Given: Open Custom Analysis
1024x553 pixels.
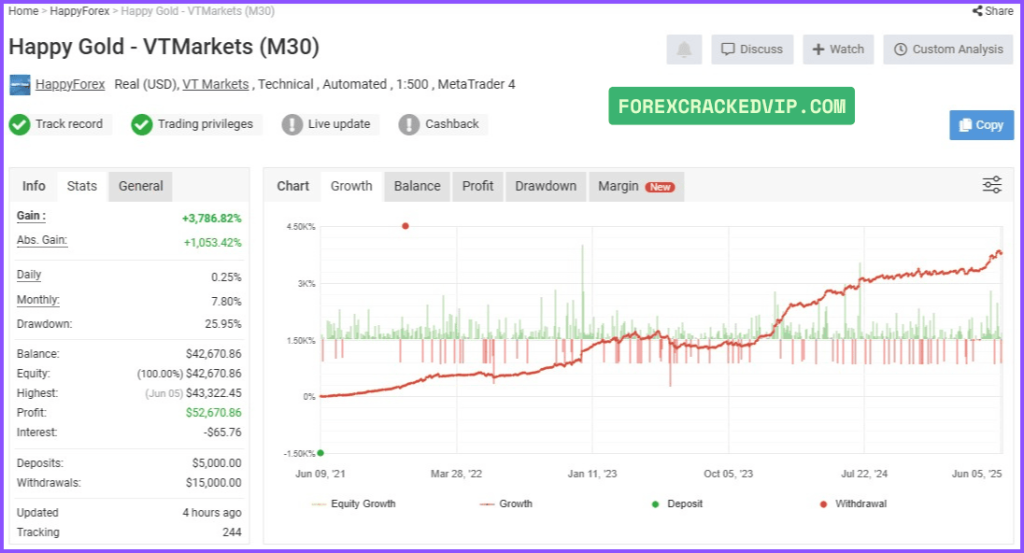Looking at the screenshot, I should [x=948, y=50].
